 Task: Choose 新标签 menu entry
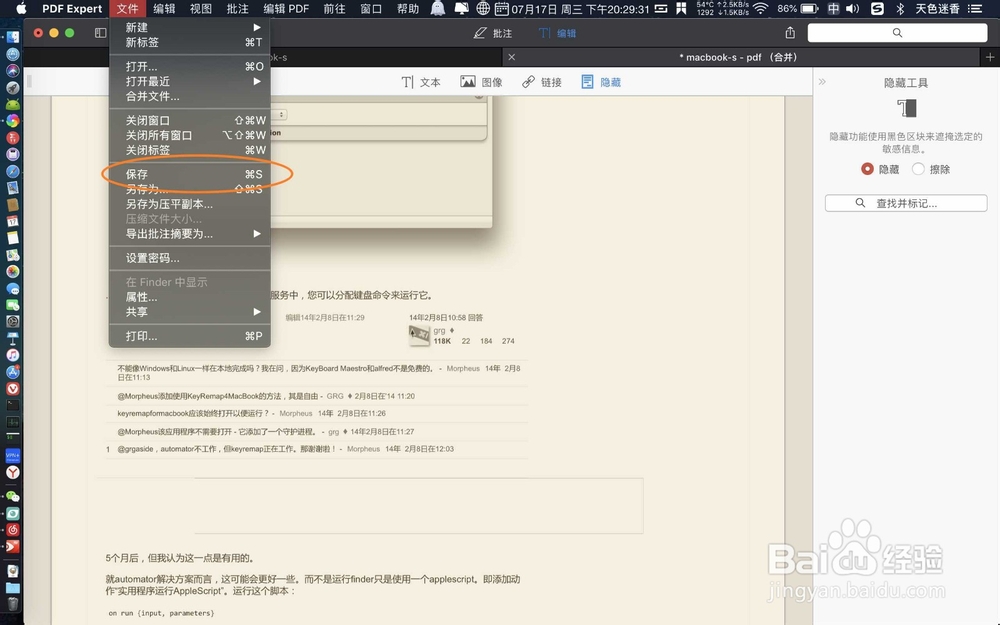click(189, 42)
